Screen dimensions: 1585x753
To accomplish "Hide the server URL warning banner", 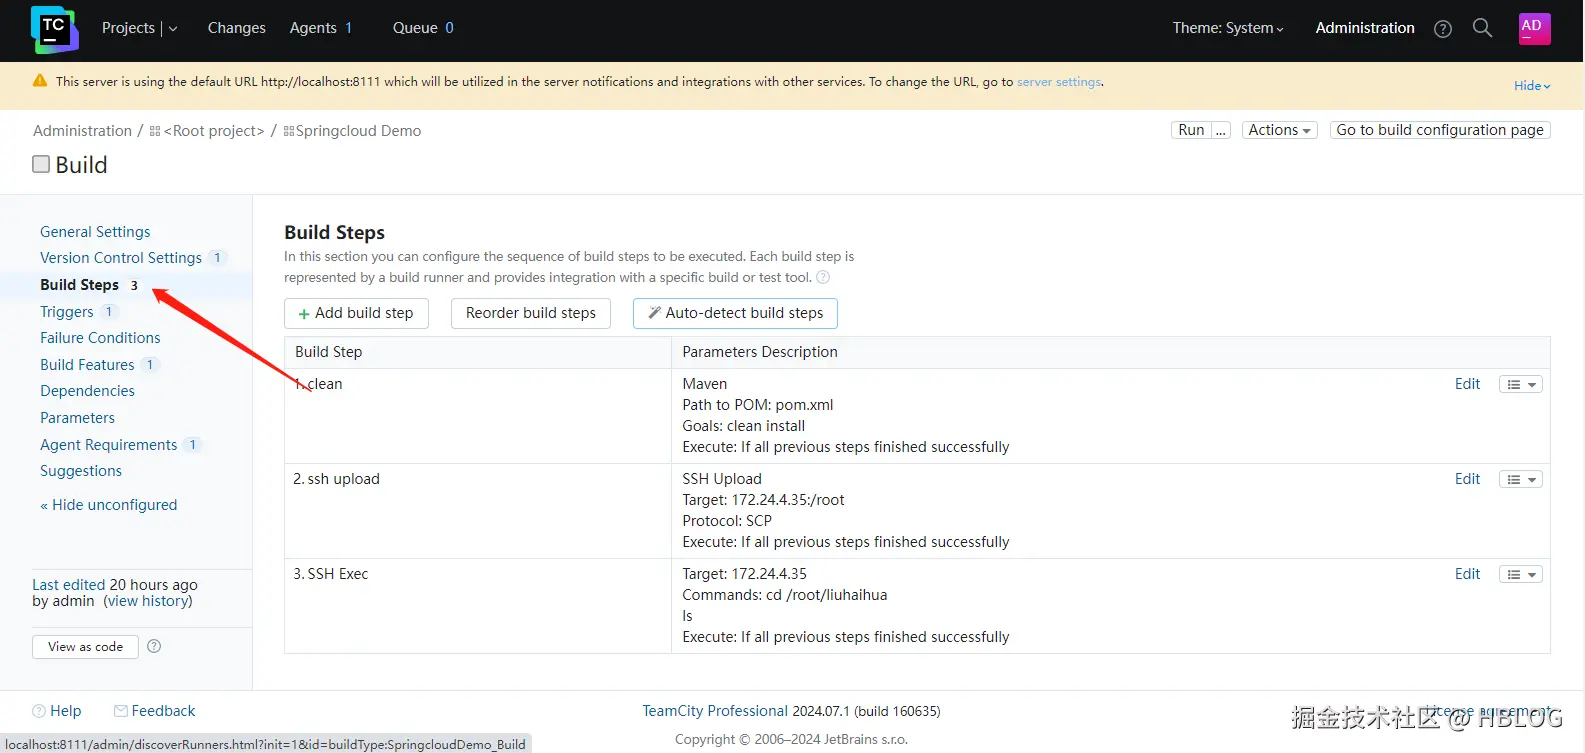I will click(x=1531, y=86).
